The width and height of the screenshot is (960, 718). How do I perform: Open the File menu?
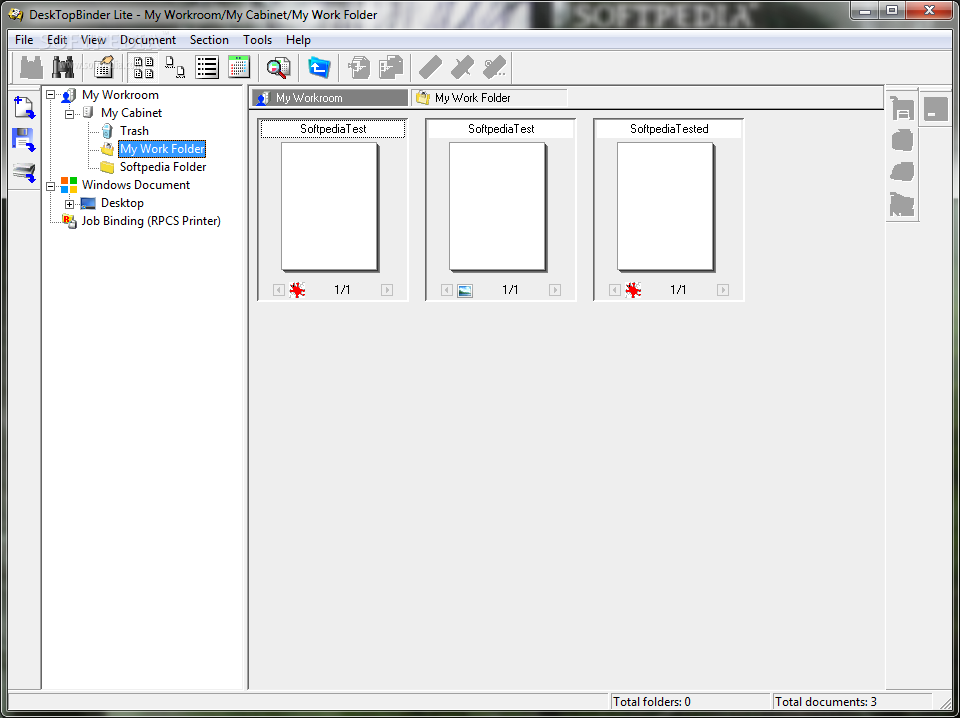click(x=24, y=40)
